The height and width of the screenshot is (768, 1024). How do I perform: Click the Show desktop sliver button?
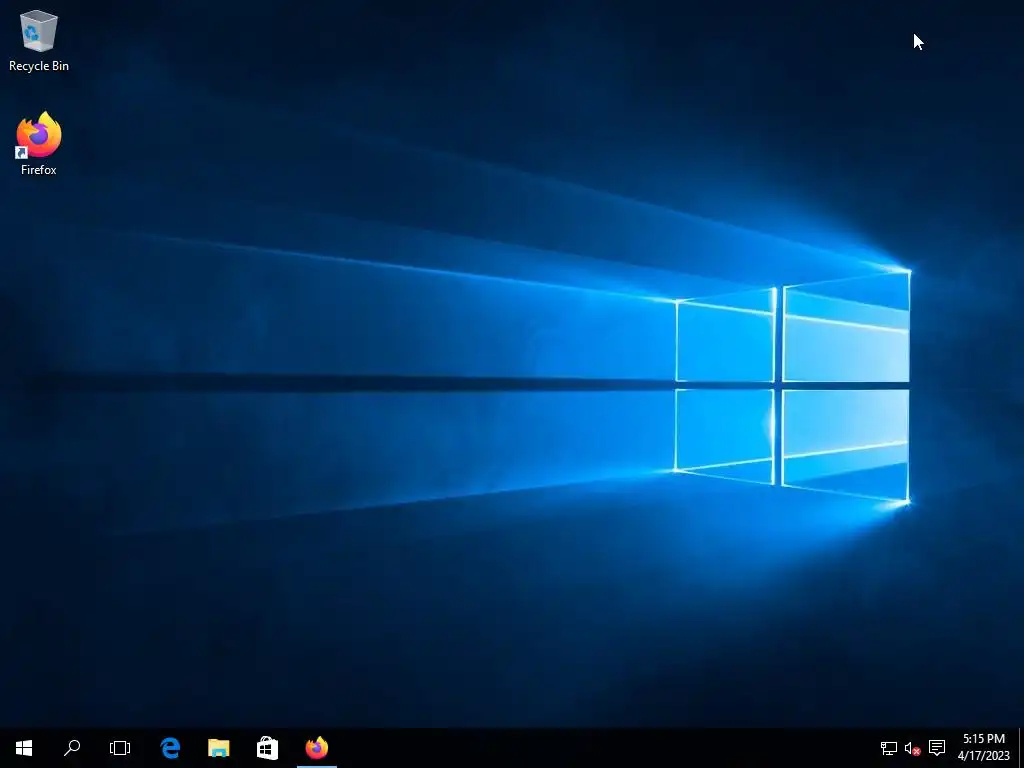pyautogui.click(x=1021, y=748)
